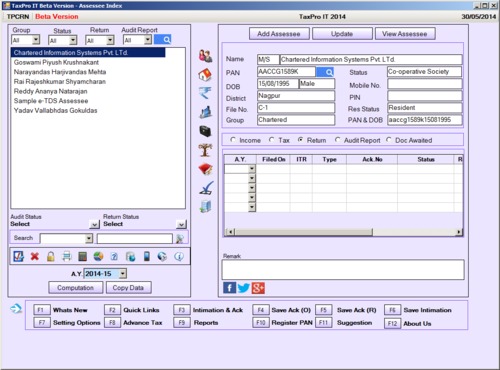Click the F12 About Us button
Screen dimensions: 500x370
tap(392, 323)
